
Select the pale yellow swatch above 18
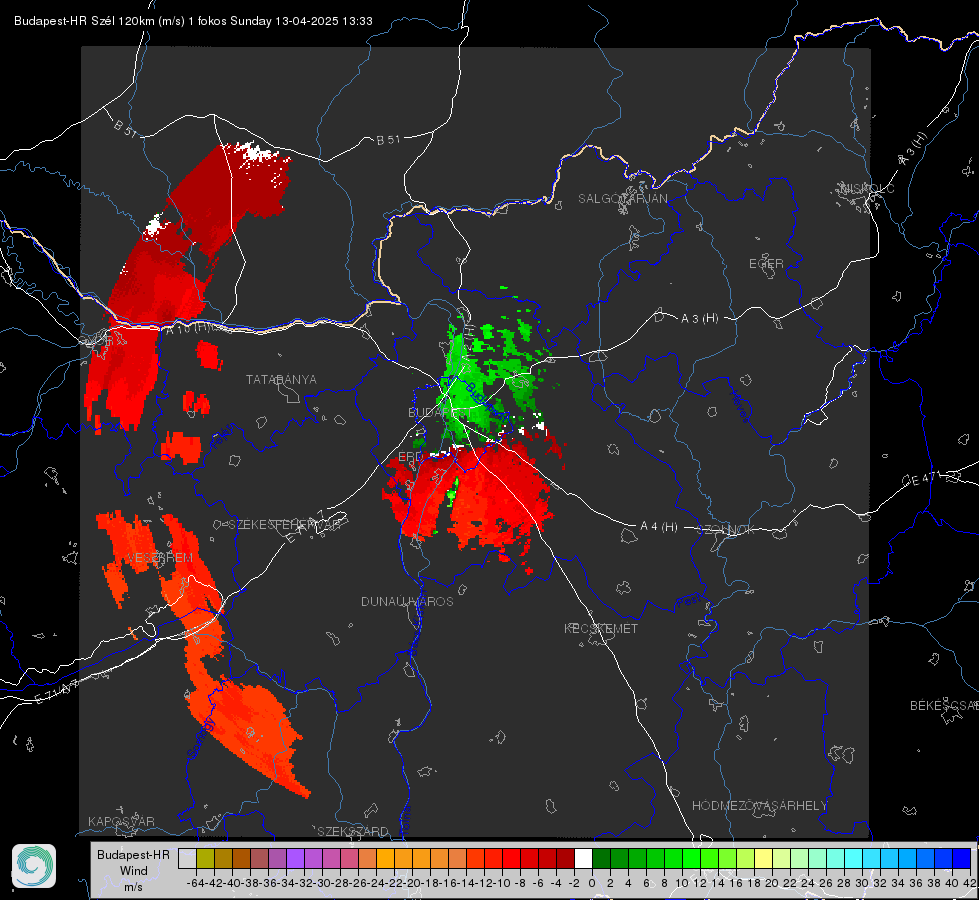tap(763, 858)
